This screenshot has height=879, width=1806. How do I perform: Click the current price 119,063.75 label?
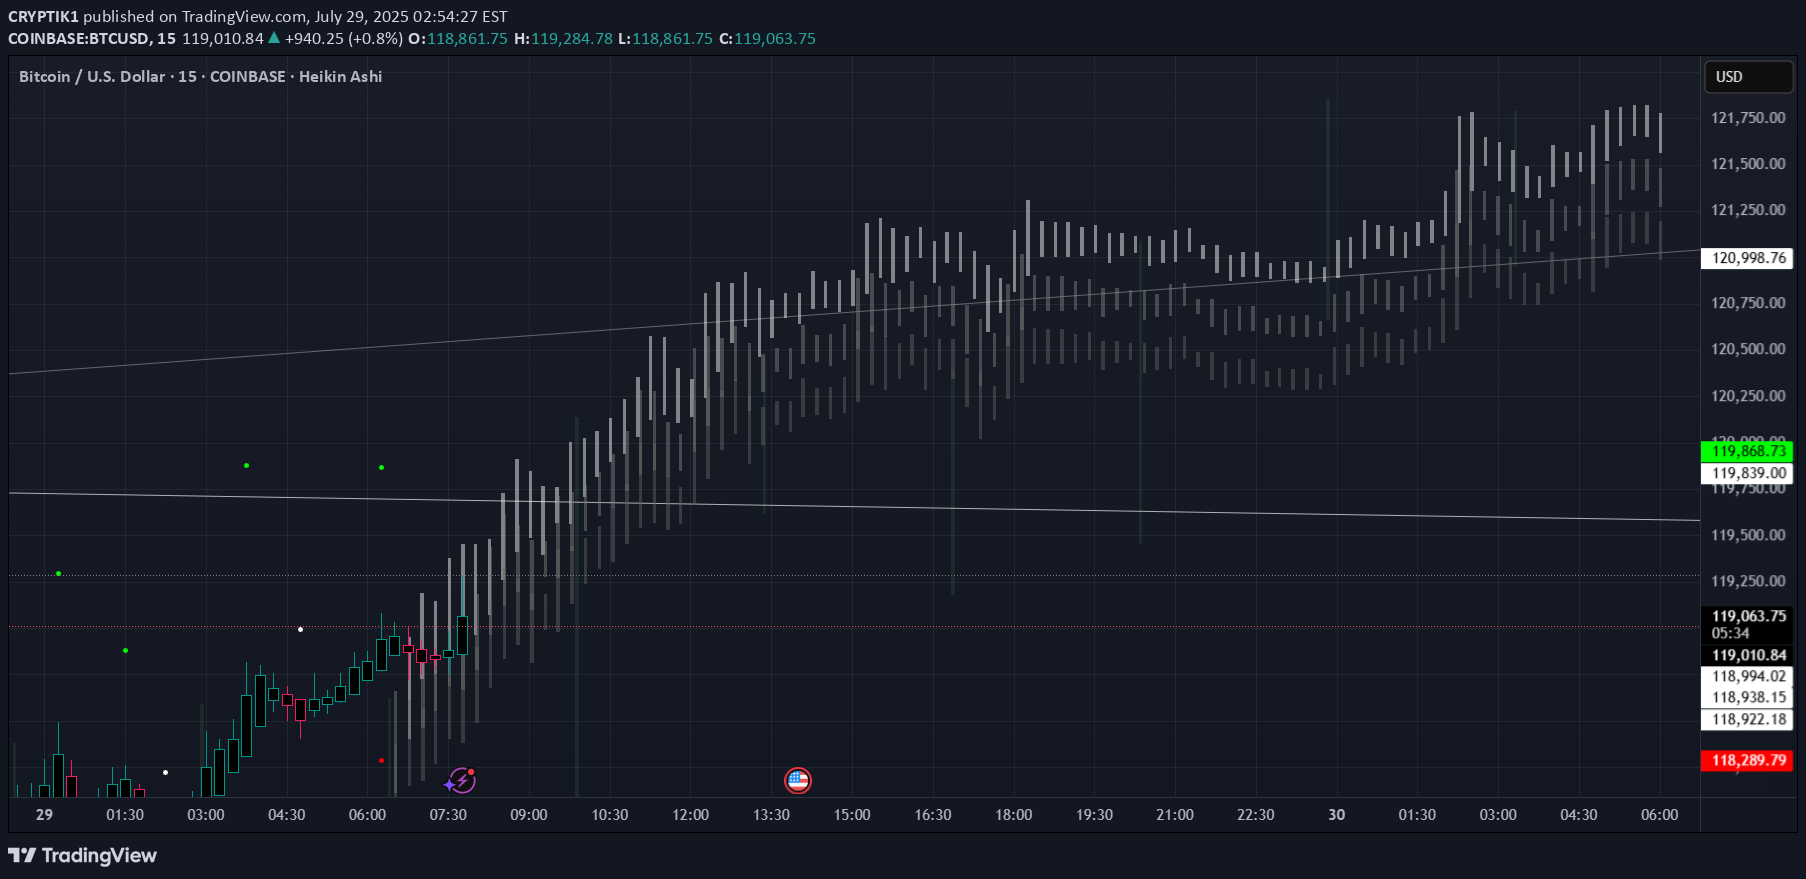coord(1748,616)
